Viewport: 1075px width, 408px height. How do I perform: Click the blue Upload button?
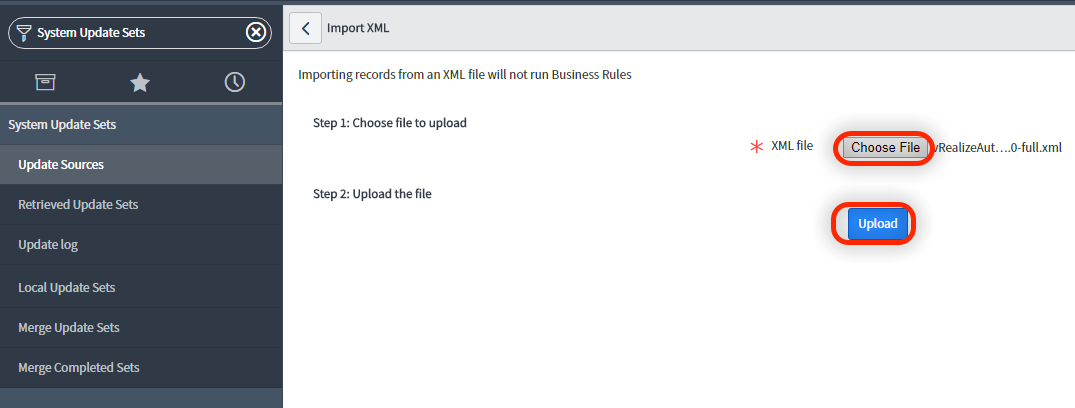coord(877,224)
